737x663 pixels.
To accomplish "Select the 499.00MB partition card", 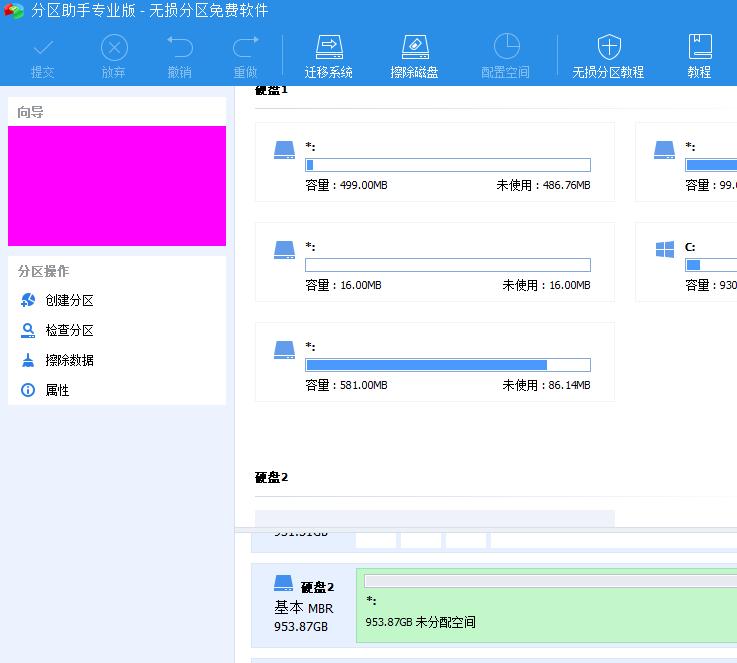I will point(435,163).
